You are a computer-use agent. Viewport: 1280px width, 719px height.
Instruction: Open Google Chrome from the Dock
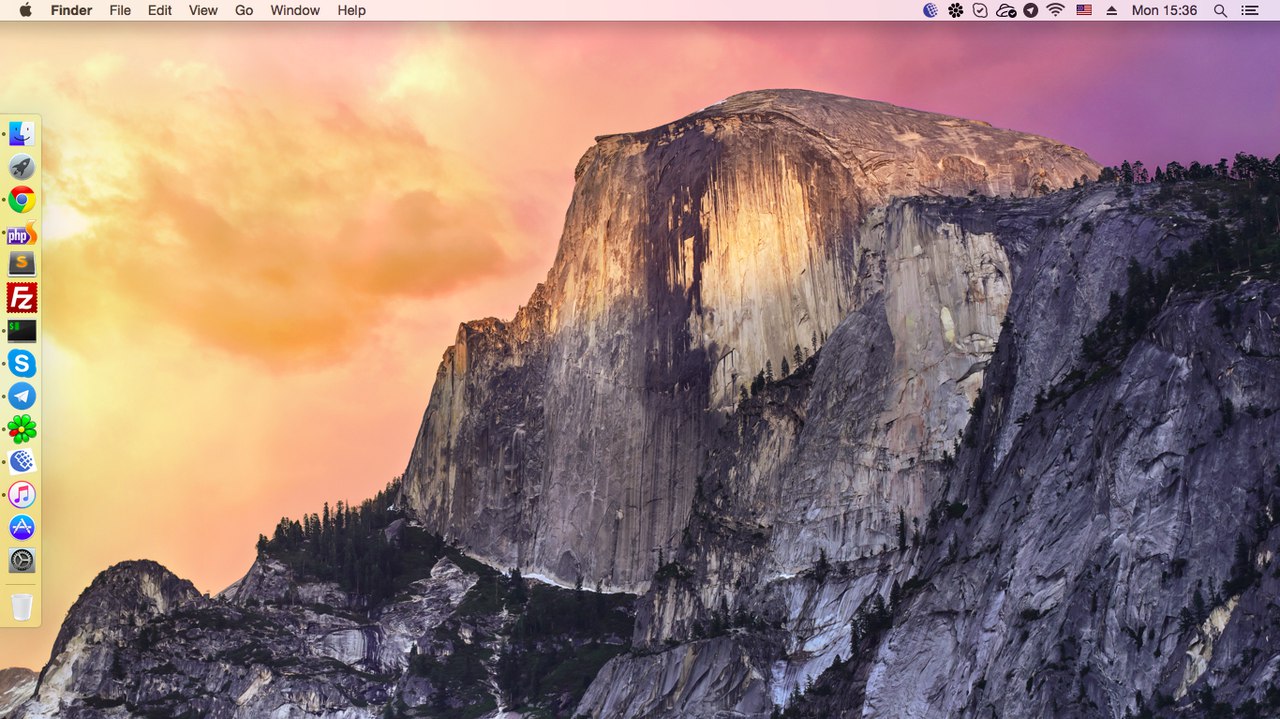[x=22, y=200]
